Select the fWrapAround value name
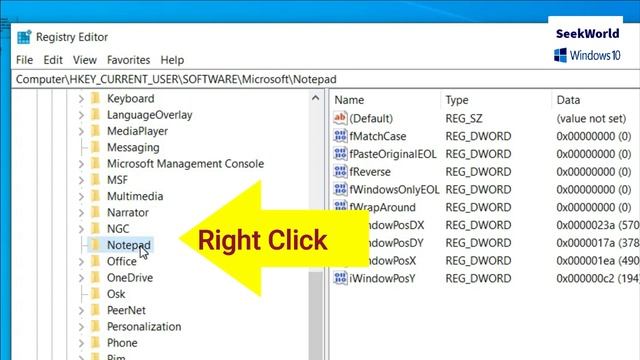The image size is (640, 360). pos(382,207)
